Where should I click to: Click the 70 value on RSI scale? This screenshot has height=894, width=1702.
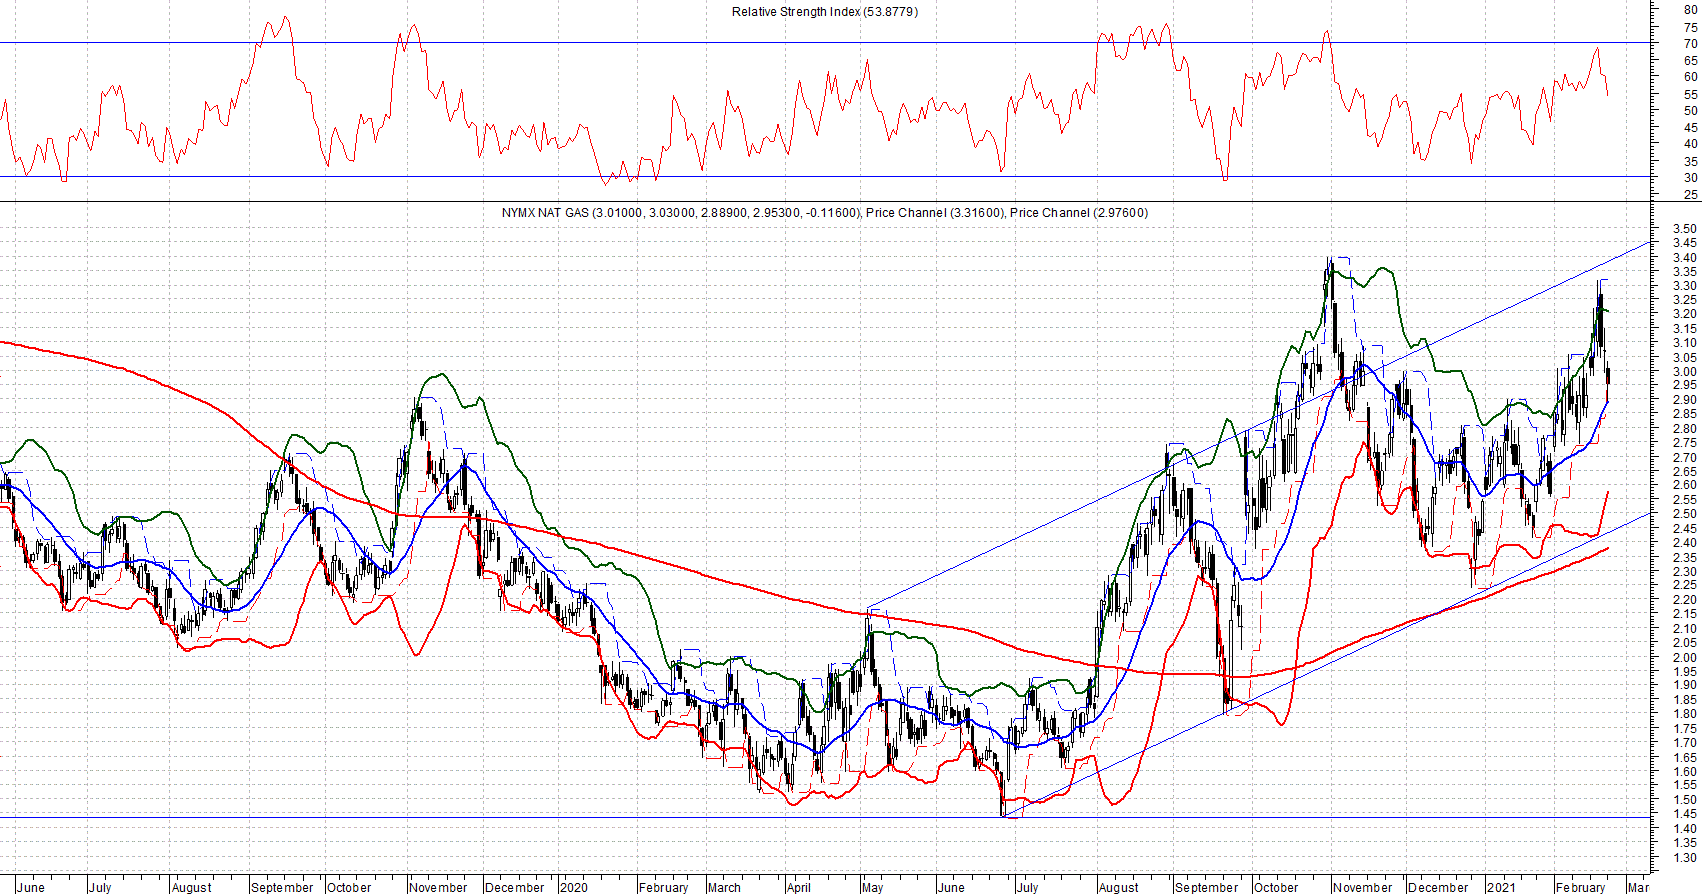pos(1690,44)
